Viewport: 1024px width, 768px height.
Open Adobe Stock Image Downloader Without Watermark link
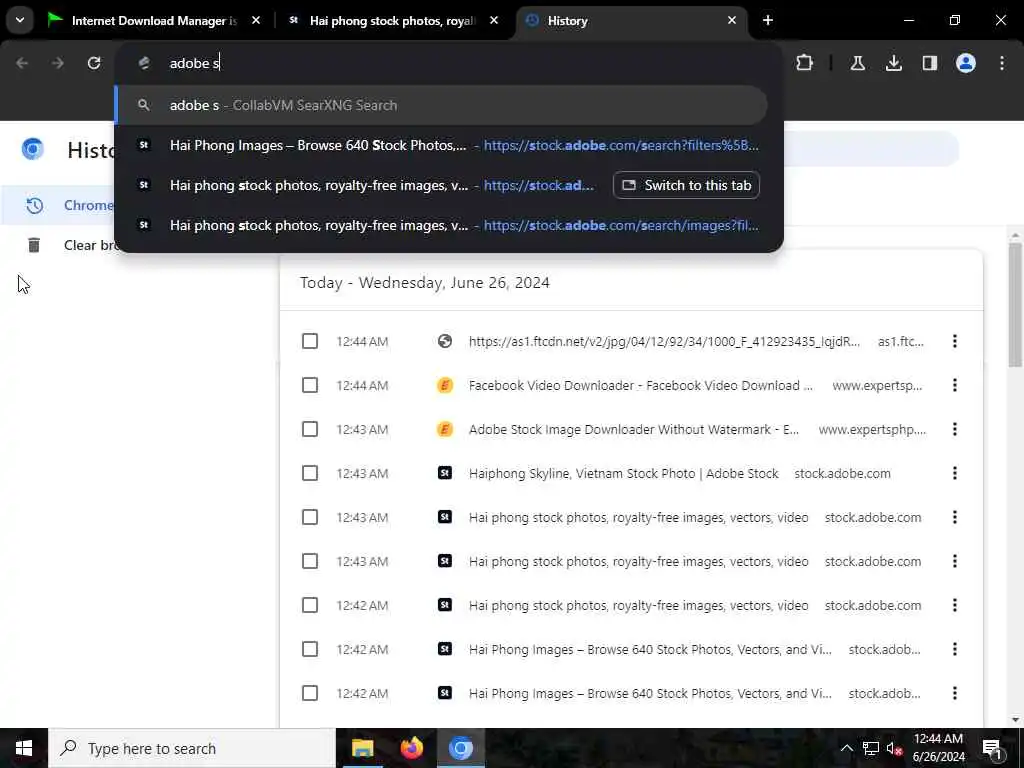(x=633, y=429)
